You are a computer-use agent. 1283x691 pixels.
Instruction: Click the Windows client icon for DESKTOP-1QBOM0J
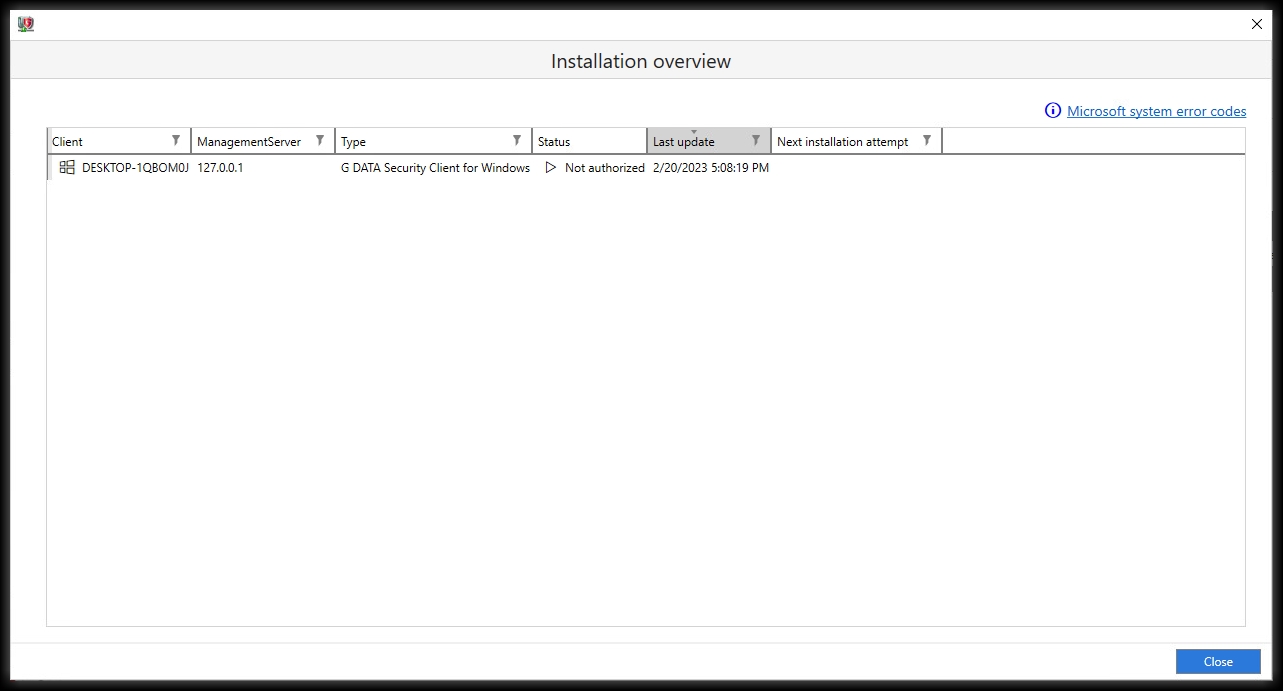67,168
